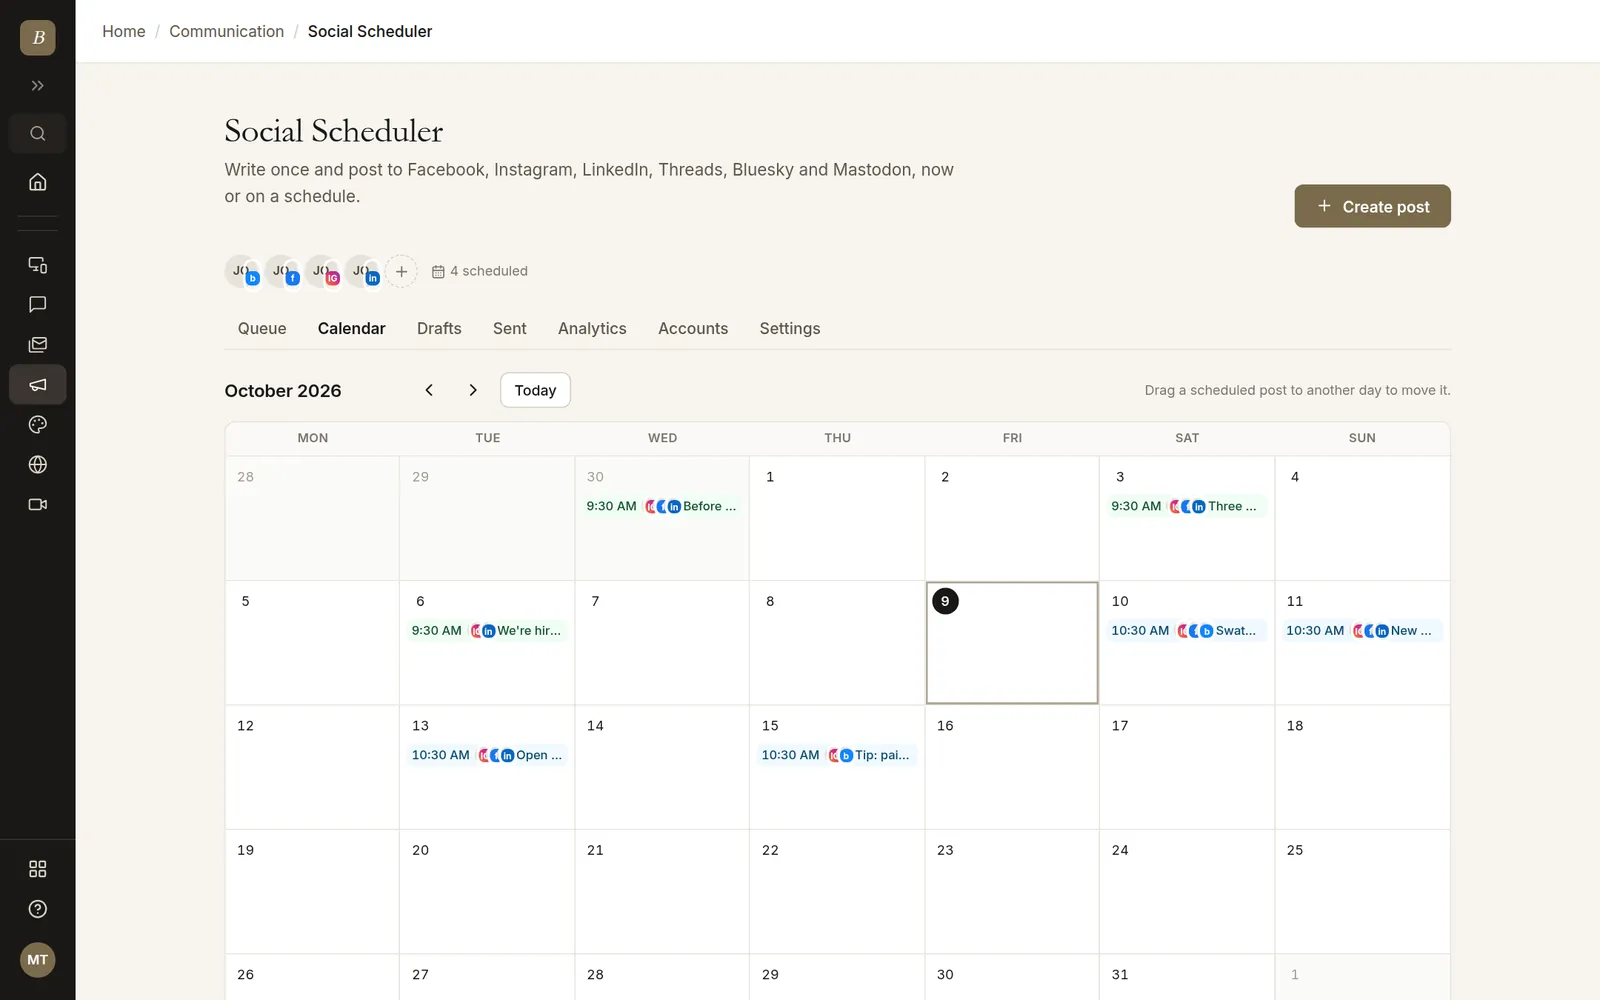Select today's highlighted date 9
Image resolution: width=1600 pixels, height=1000 pixels.
[x=945, y=601]
